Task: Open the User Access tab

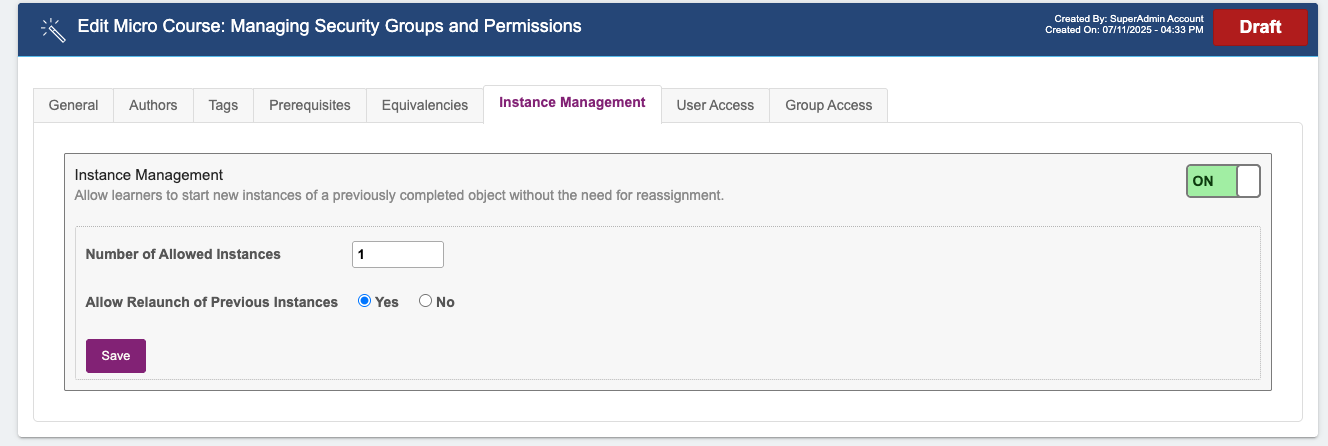Action: [715, 105]
